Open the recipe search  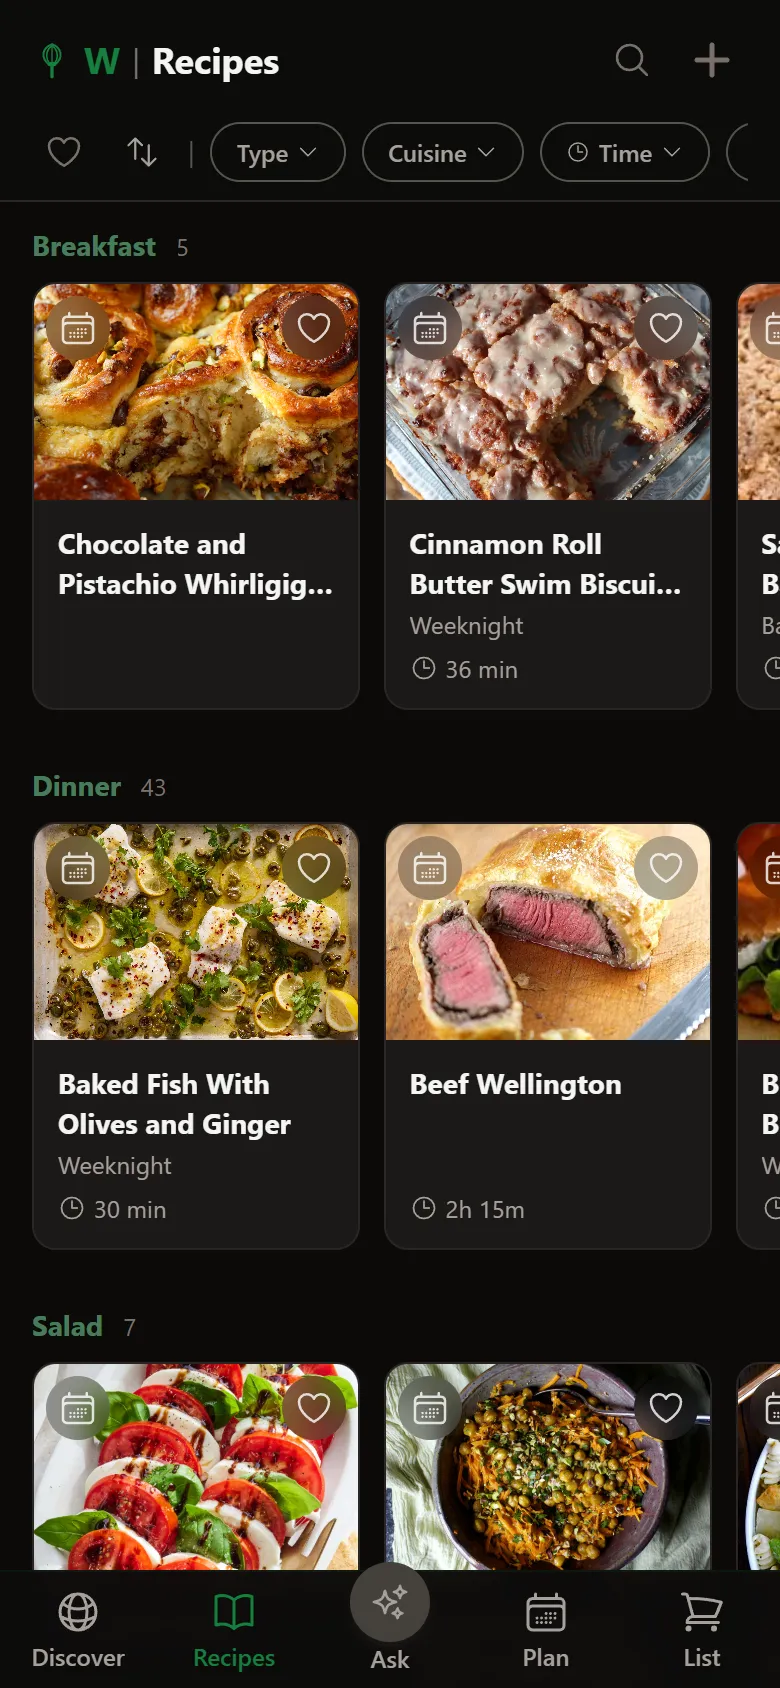point(631,61)
